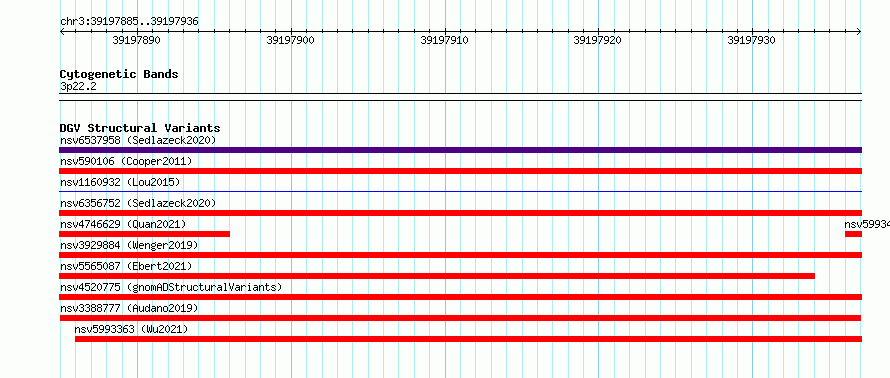Click the red bar for nsv3388777
Viewport: 890px width, 378px height.
tap(460, 318)
